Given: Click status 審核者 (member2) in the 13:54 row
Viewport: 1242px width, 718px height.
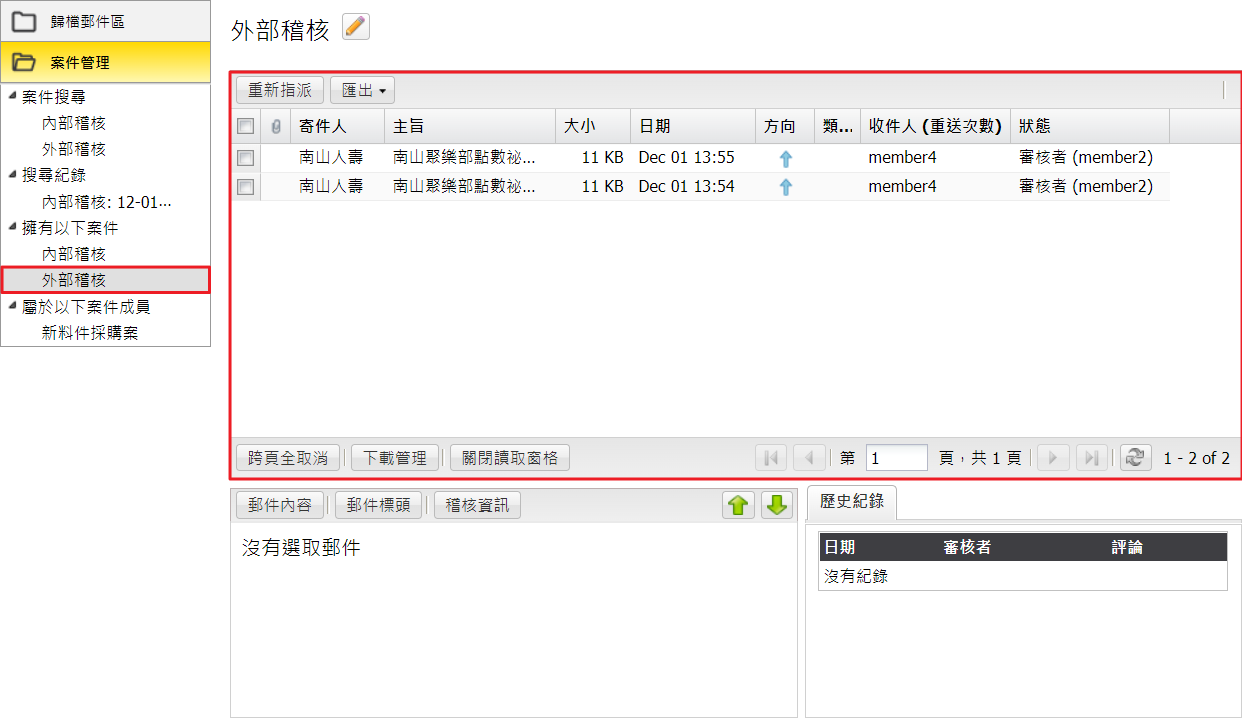Looking at the screenshot, I should [x=1086, y=186].
